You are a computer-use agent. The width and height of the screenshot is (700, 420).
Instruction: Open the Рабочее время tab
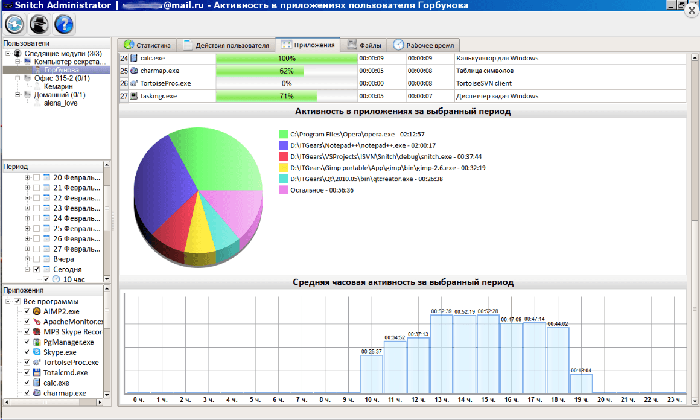point(424,45)
